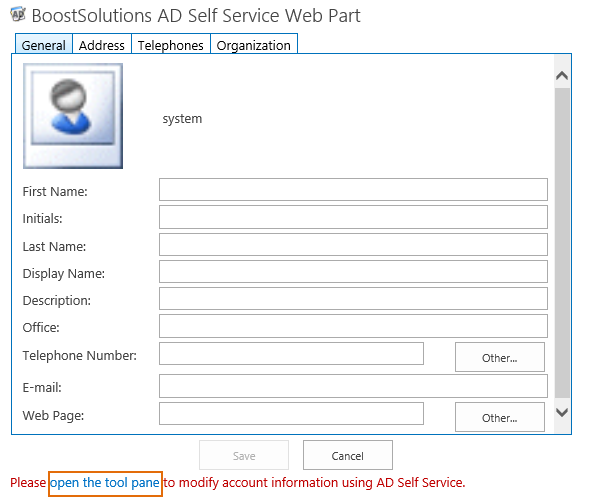Open Other... next to Telephone Number
The width and height of the screenshot is (596, 501).
[499, 357]
